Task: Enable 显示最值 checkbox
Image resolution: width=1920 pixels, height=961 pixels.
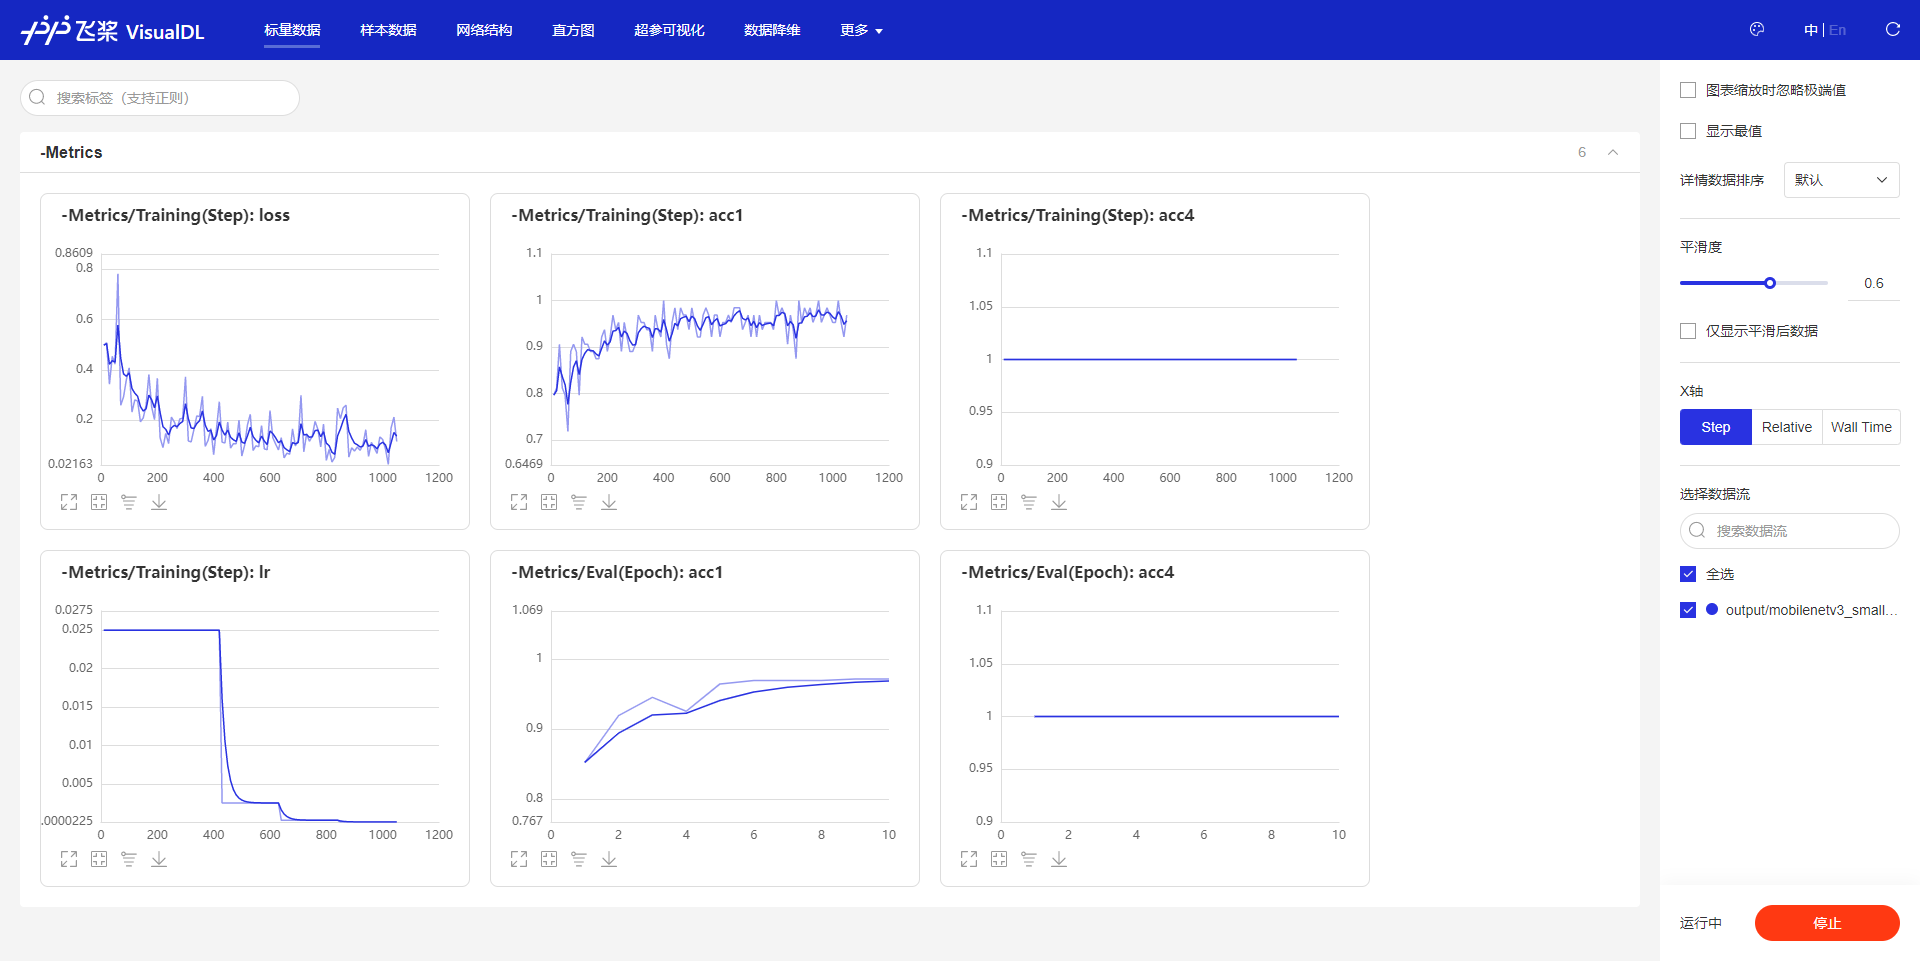Action: 1688,131
